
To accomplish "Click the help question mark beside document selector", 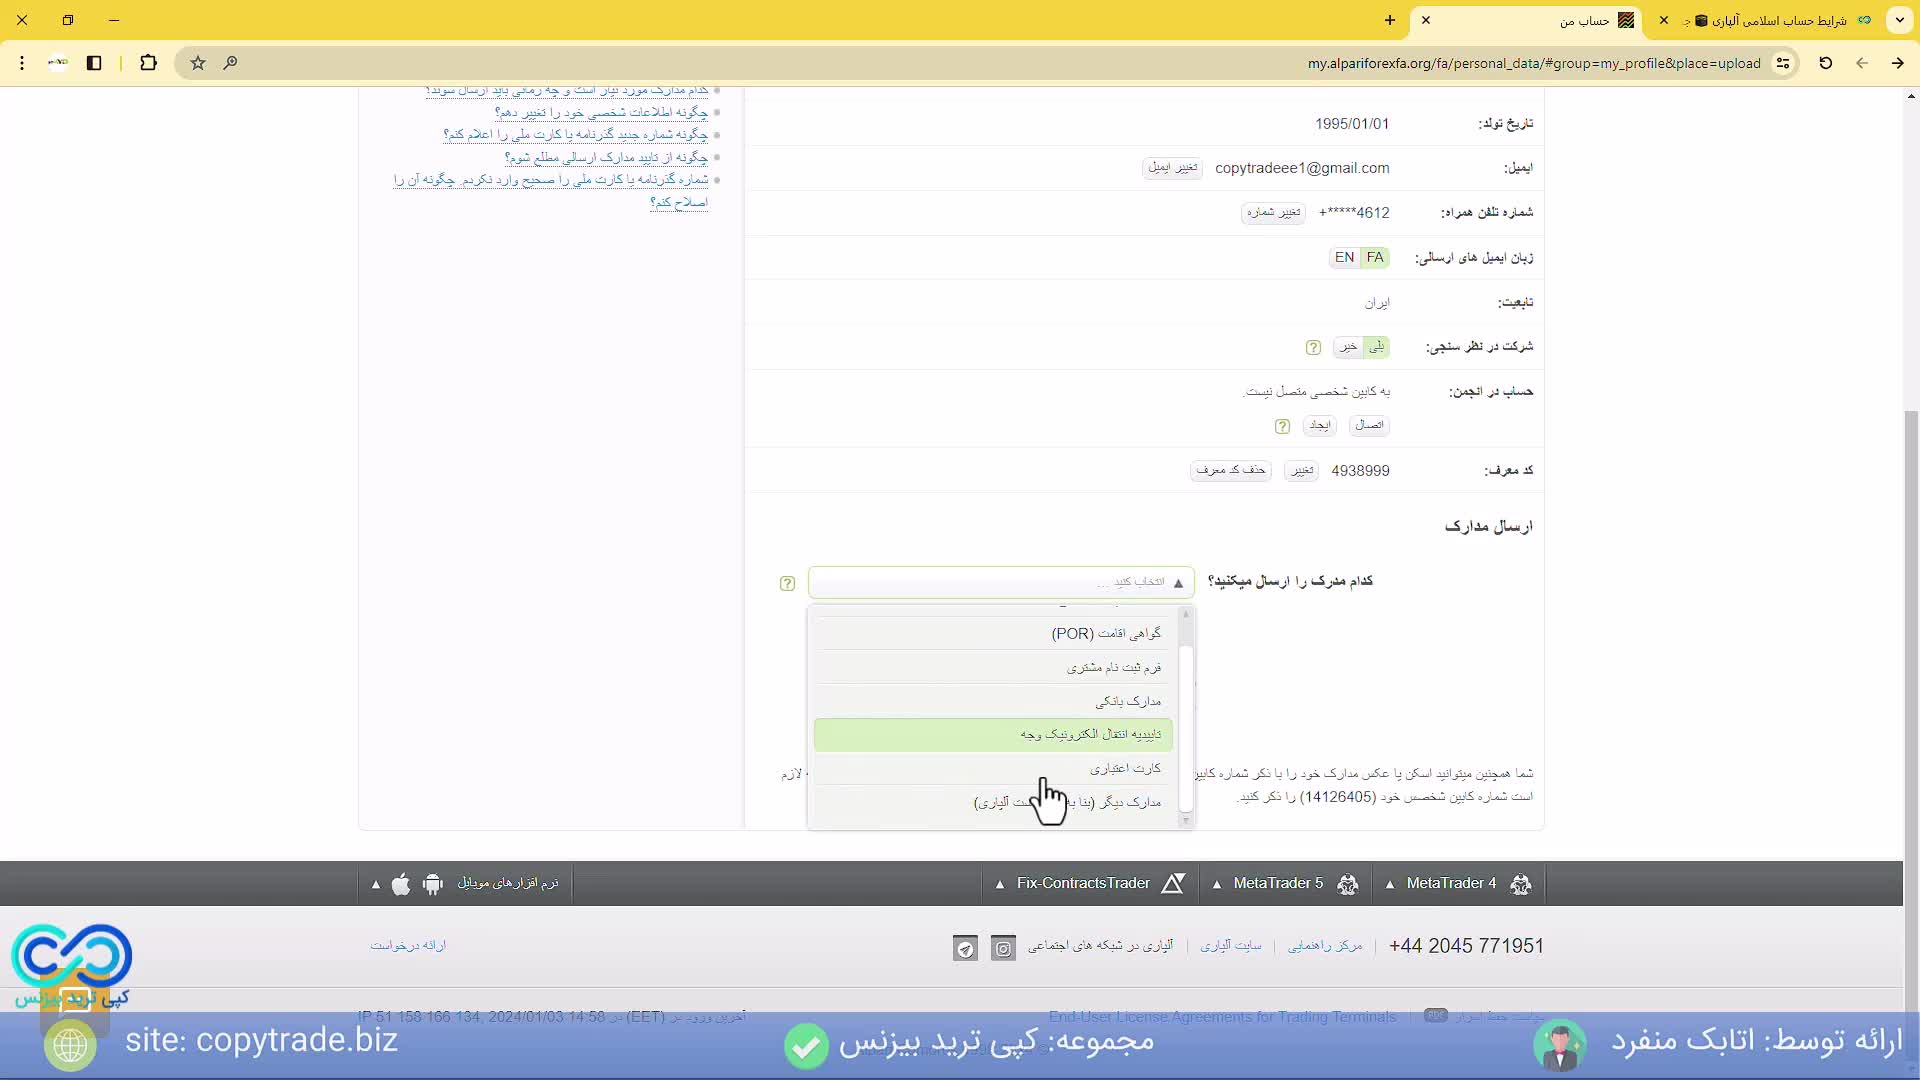I will point(788,583).
